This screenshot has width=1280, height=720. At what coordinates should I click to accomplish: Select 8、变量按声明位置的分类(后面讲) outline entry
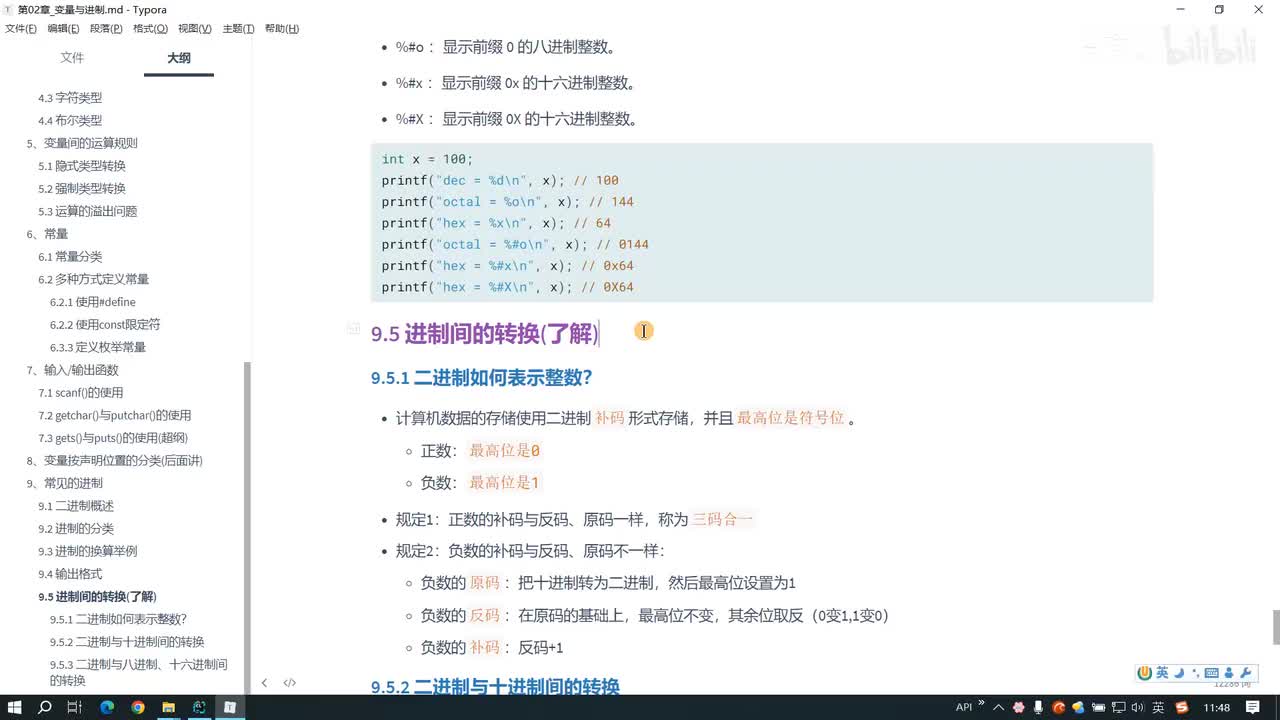click(x=114, y=461)
